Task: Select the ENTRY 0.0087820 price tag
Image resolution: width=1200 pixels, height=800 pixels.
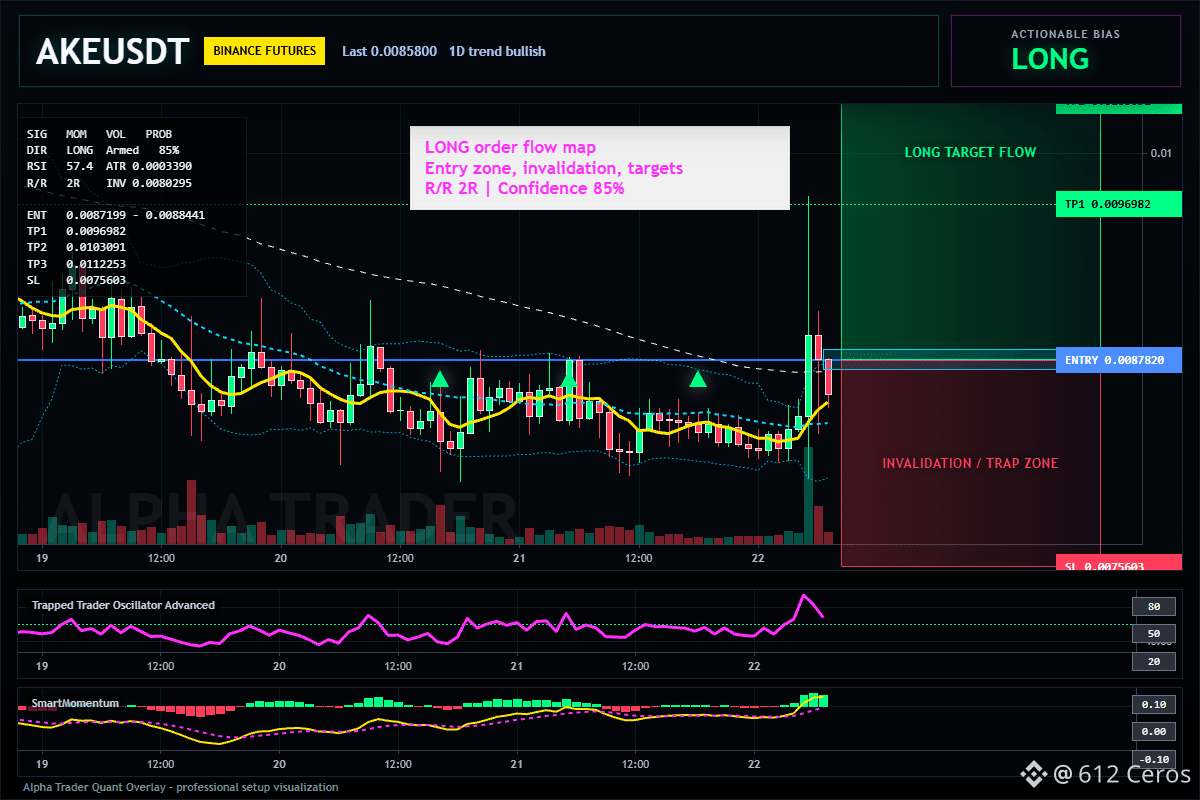Action: 1118,360
